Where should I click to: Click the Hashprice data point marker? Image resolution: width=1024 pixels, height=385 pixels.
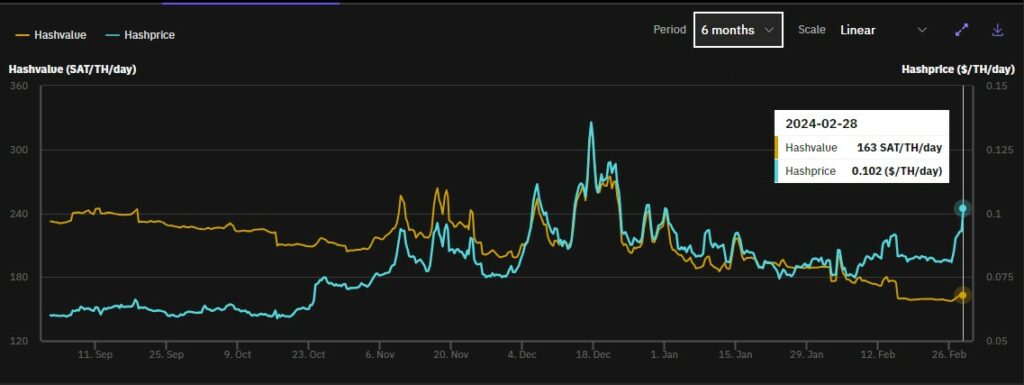point(962,209)
